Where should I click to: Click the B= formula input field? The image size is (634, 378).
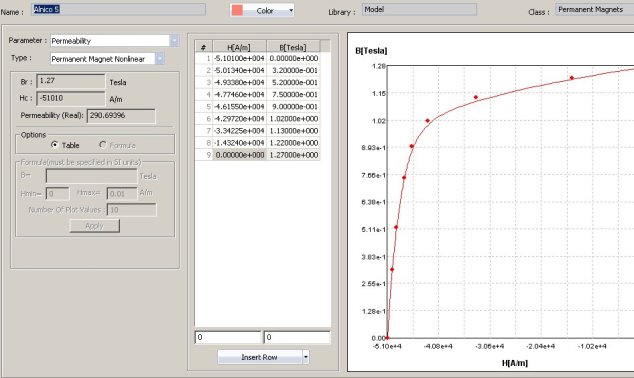point(91,176)
